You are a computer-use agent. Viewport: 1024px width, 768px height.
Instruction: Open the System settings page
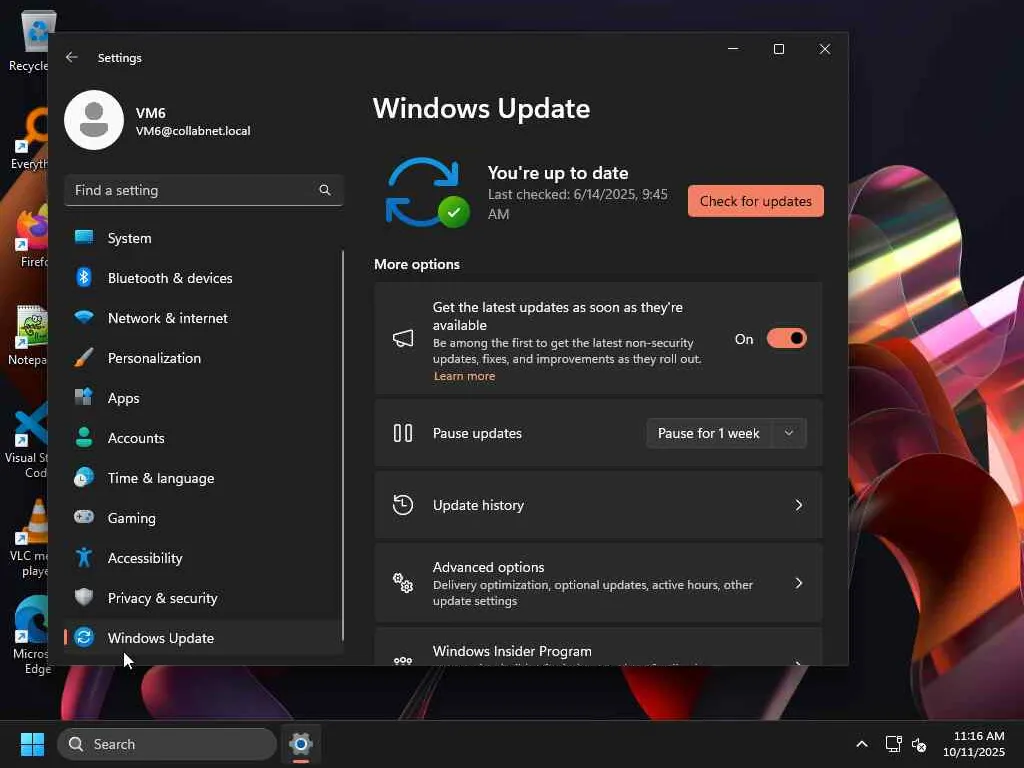coord(204,238)
